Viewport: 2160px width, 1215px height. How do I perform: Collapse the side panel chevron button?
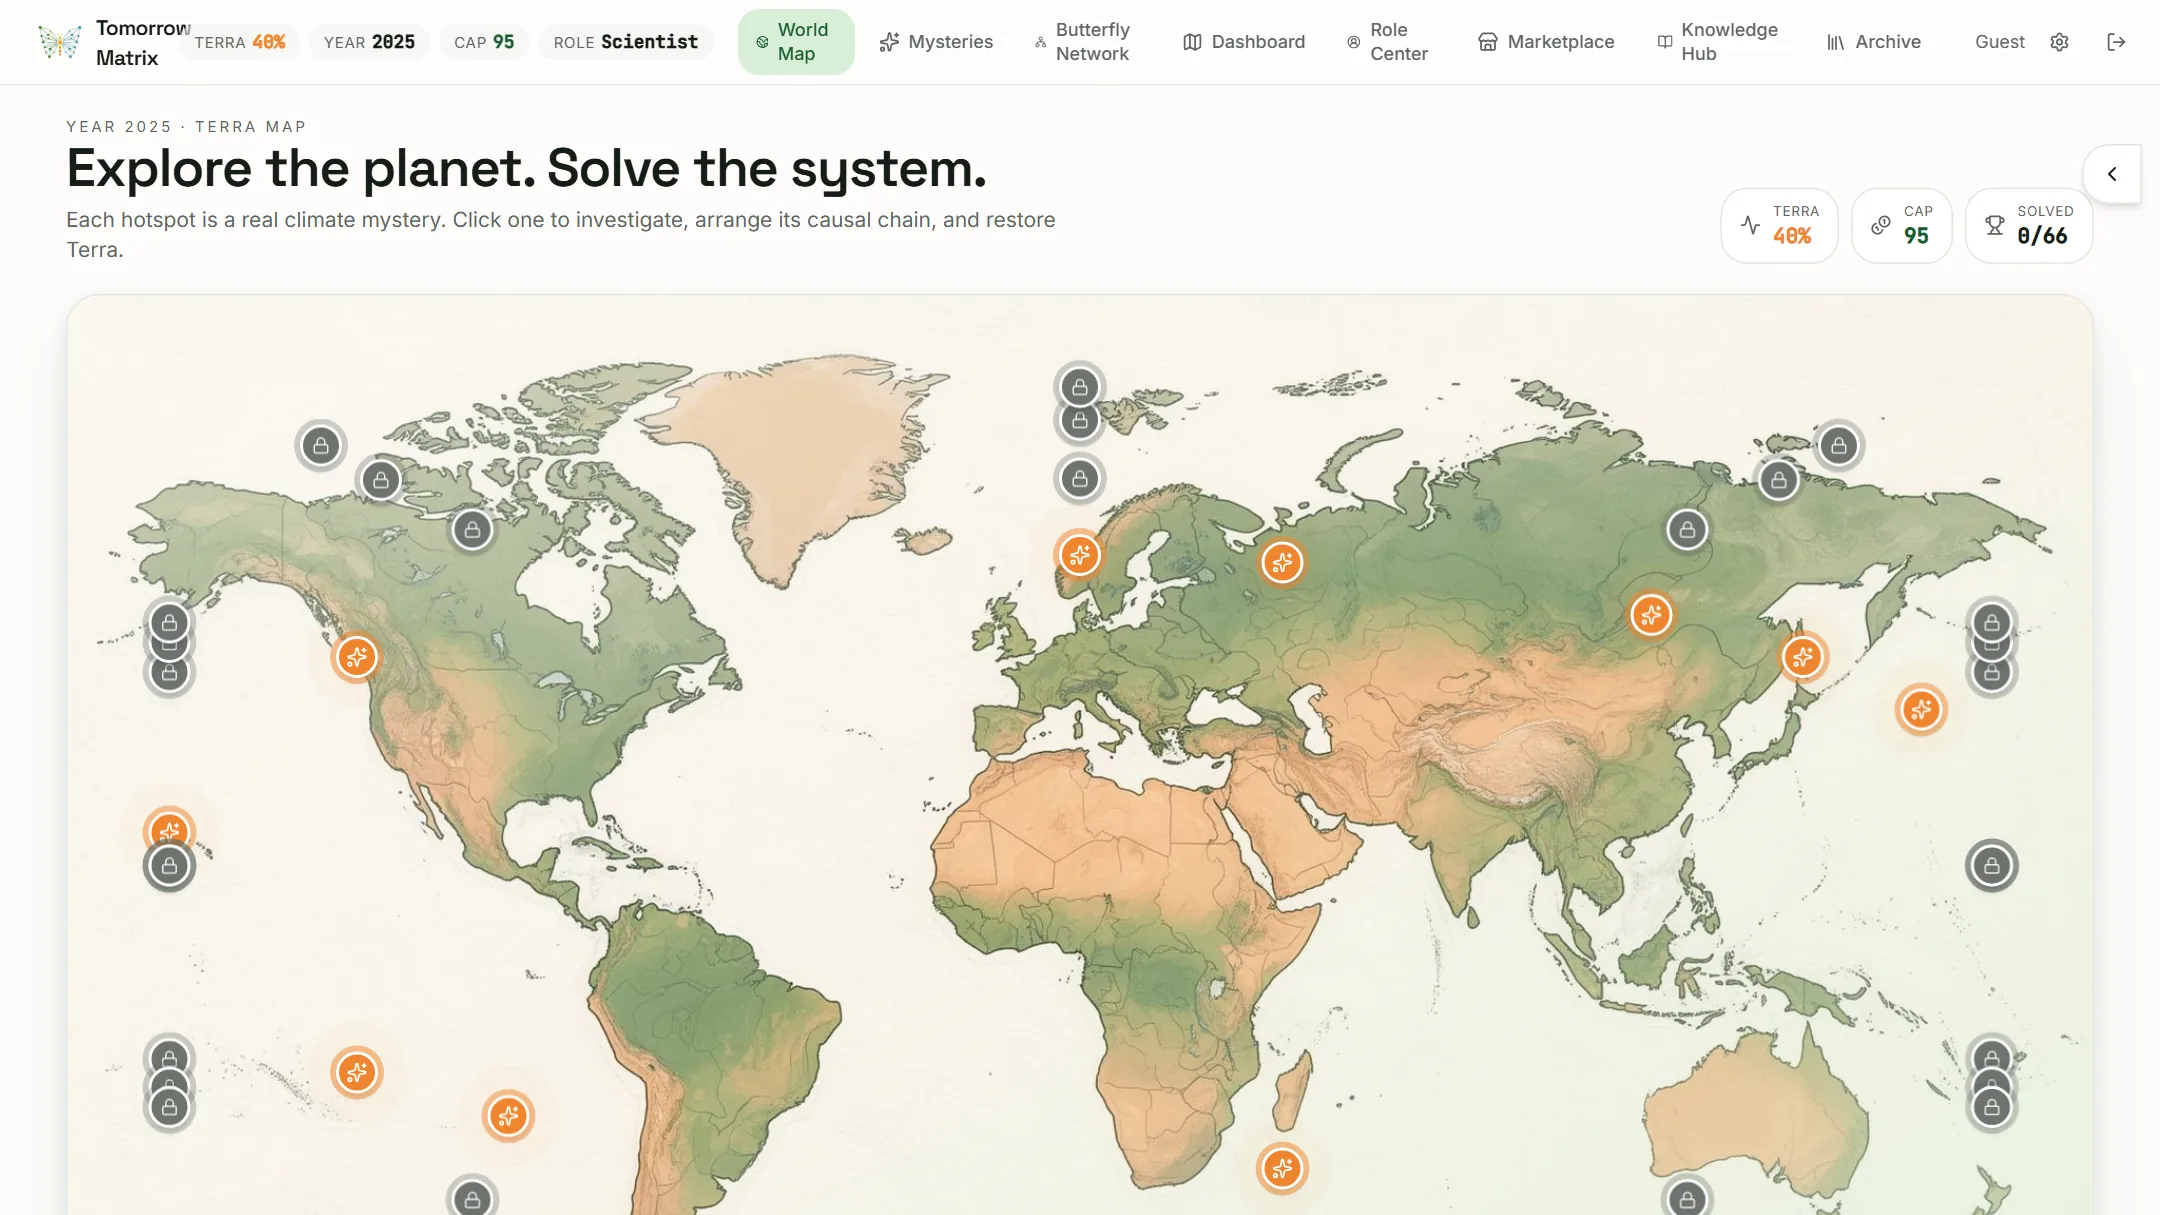click(x=2112, y=174)
